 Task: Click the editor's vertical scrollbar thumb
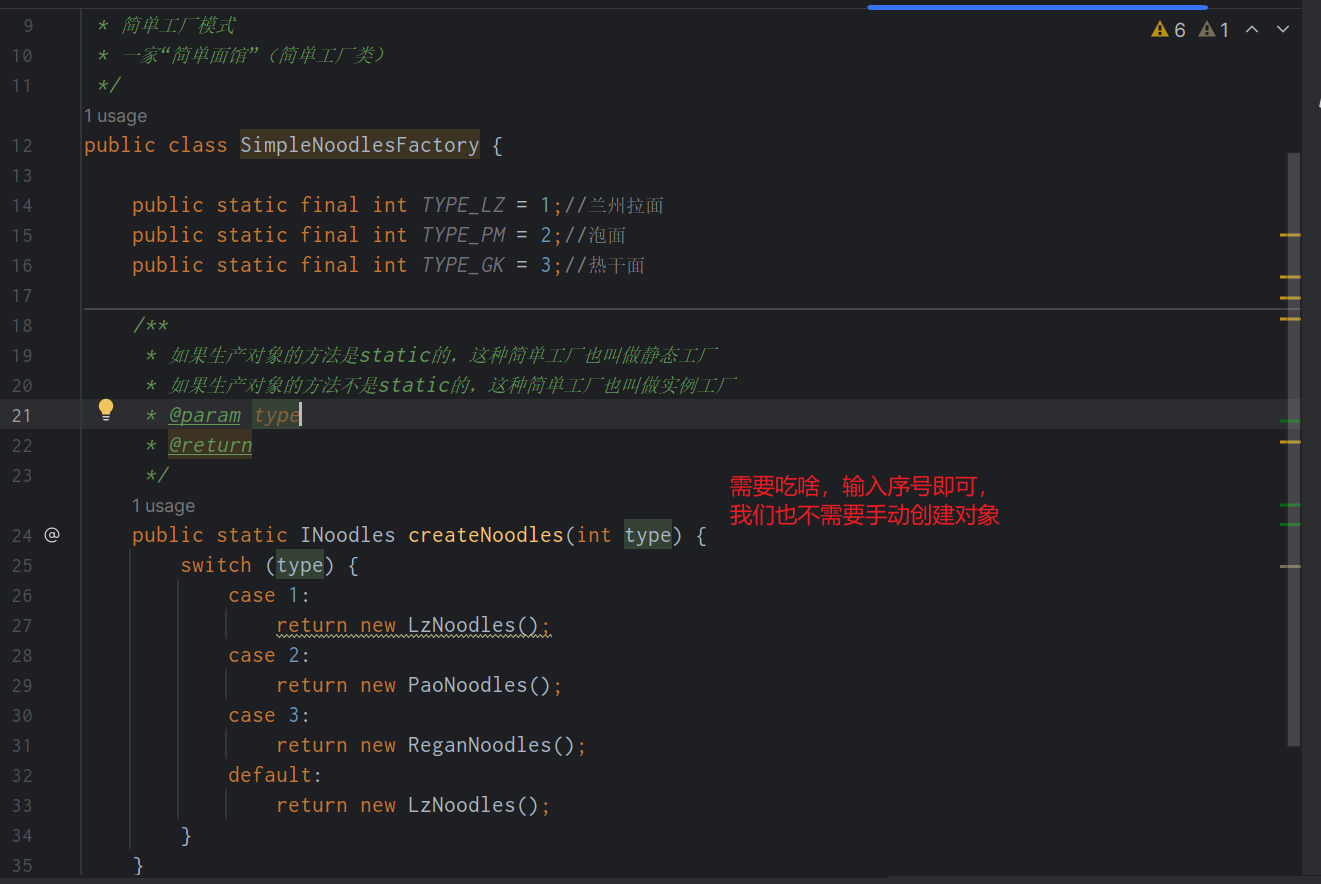tap(1294, 450)
